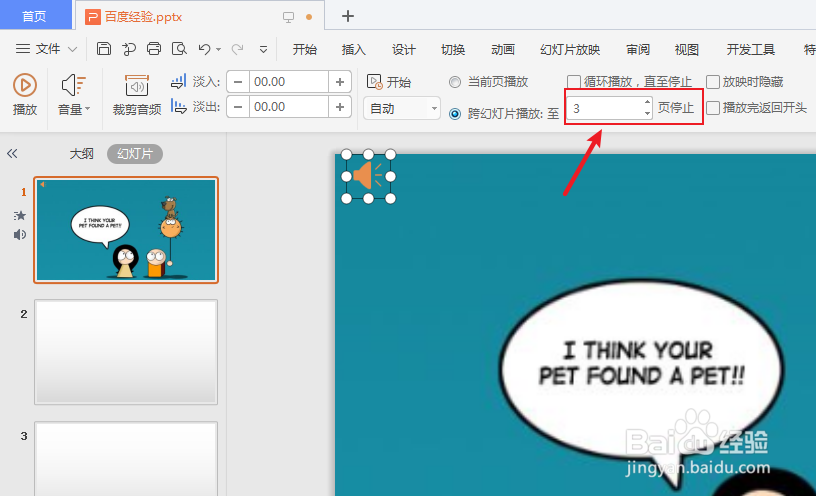Decrease fade-out time with minus button
The height and width of the screenshot is (496, 816).
tap(238, 107)
